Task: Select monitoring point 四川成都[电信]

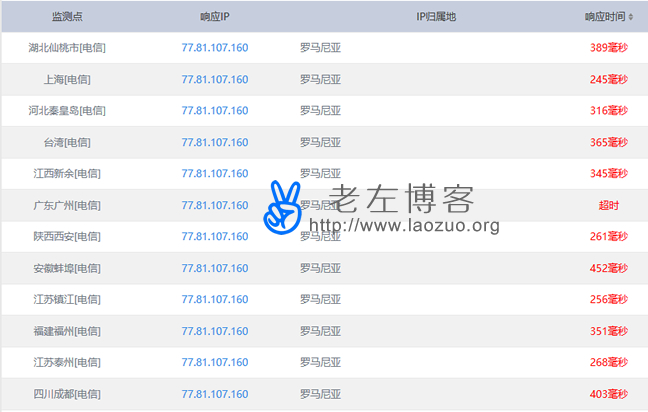Action: (x=67, y=394)
